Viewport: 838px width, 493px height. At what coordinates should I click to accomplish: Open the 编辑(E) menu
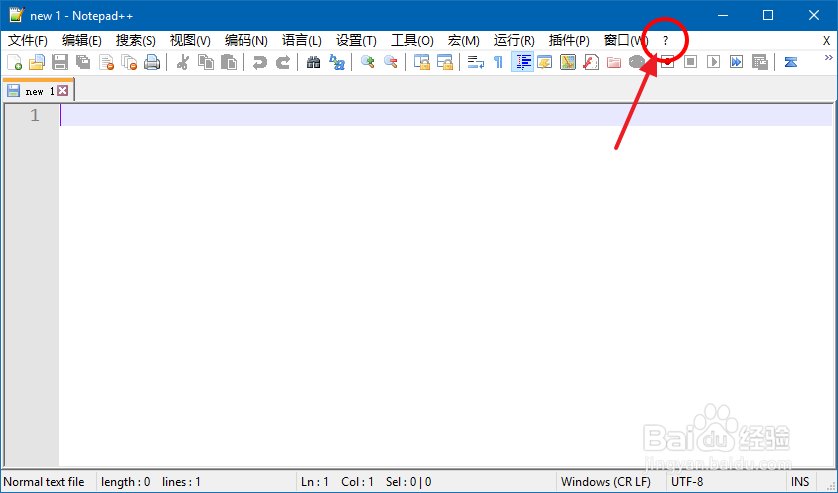(x=82, y=41)
